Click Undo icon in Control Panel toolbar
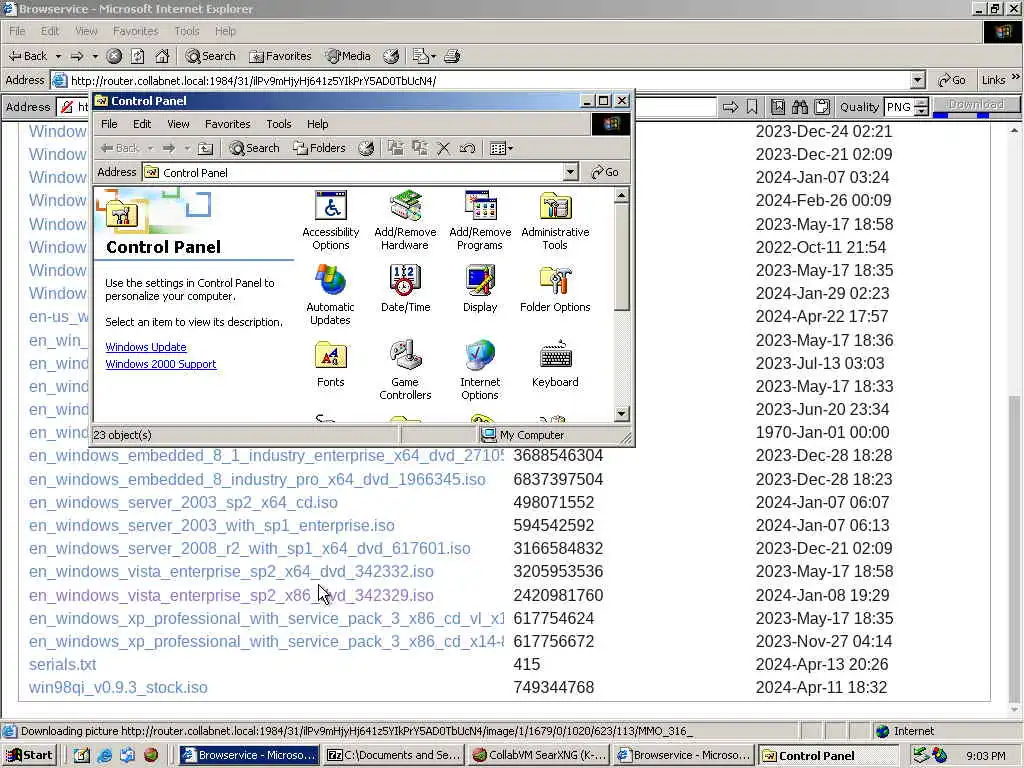Image resolution: width=1024 pixels, height=768 pixels. tap(467, 148)
